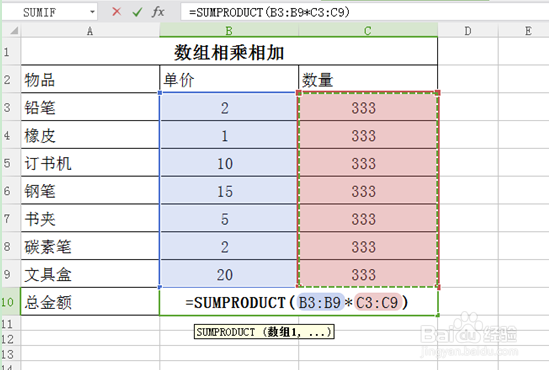The height and width of the screenshot is (370, 549).
Task: Click unit price 1 for 橡皮
Action: tap(229, 135)
